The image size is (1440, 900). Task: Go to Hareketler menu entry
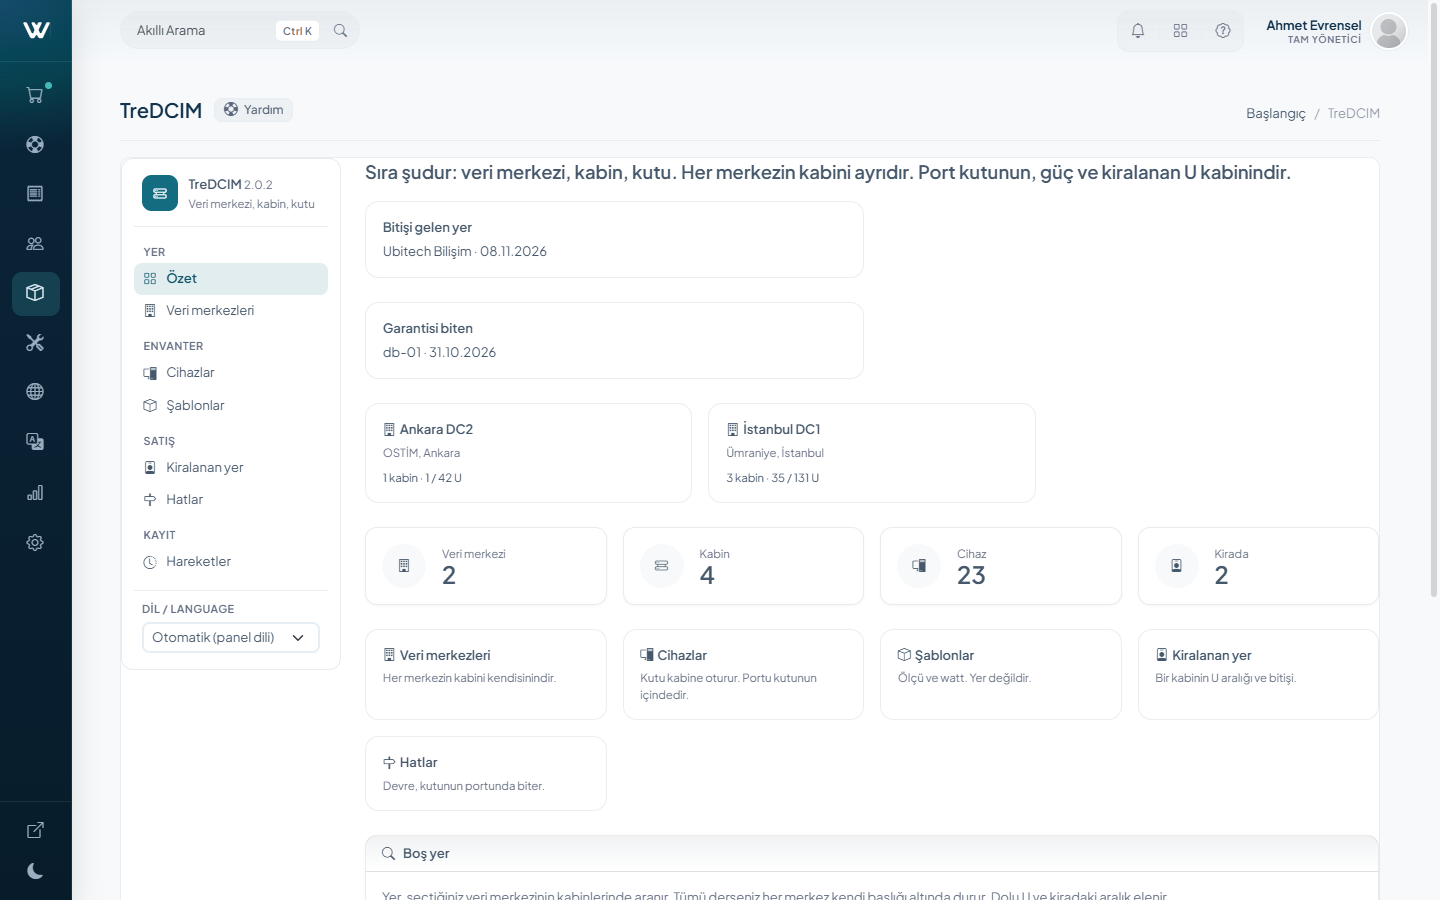coord(231,562)
